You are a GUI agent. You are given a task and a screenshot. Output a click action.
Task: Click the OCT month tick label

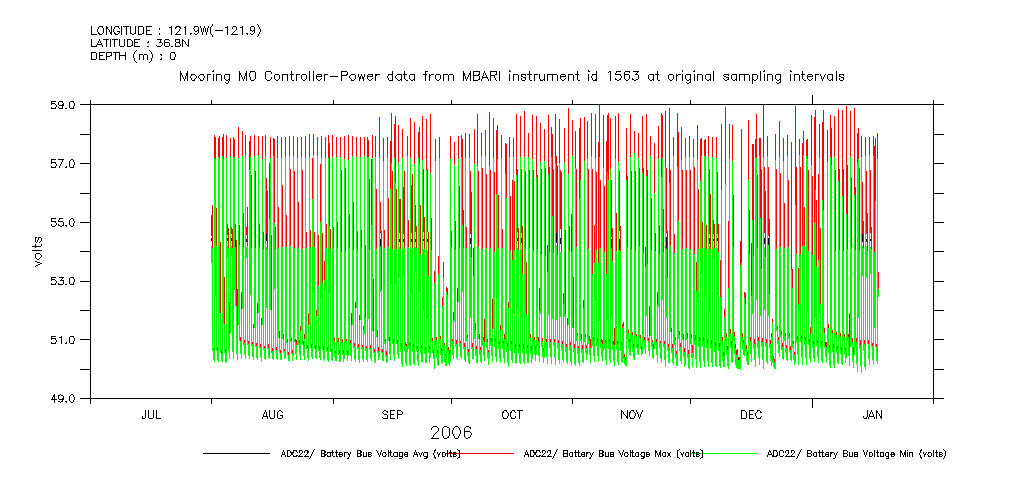(512, 414)
